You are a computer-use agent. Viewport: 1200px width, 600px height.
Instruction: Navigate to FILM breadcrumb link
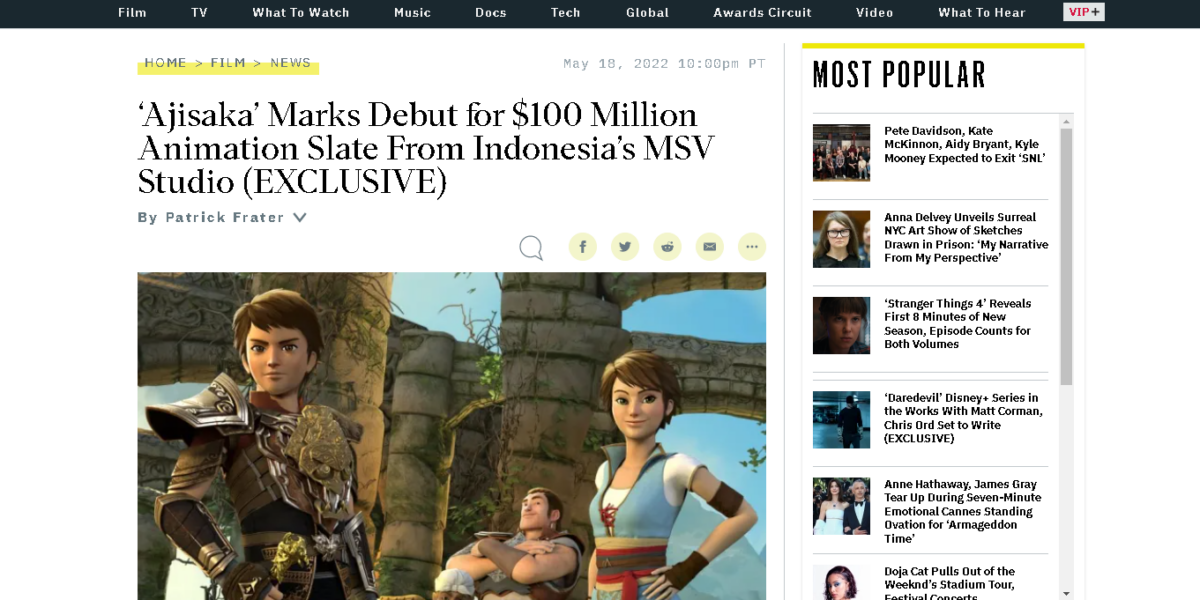pyautogui.click(x=228, y=62)
